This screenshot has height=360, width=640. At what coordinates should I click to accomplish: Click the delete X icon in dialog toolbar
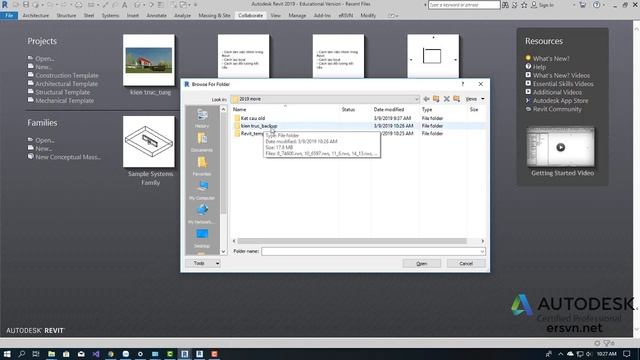(x=447, y=99)
